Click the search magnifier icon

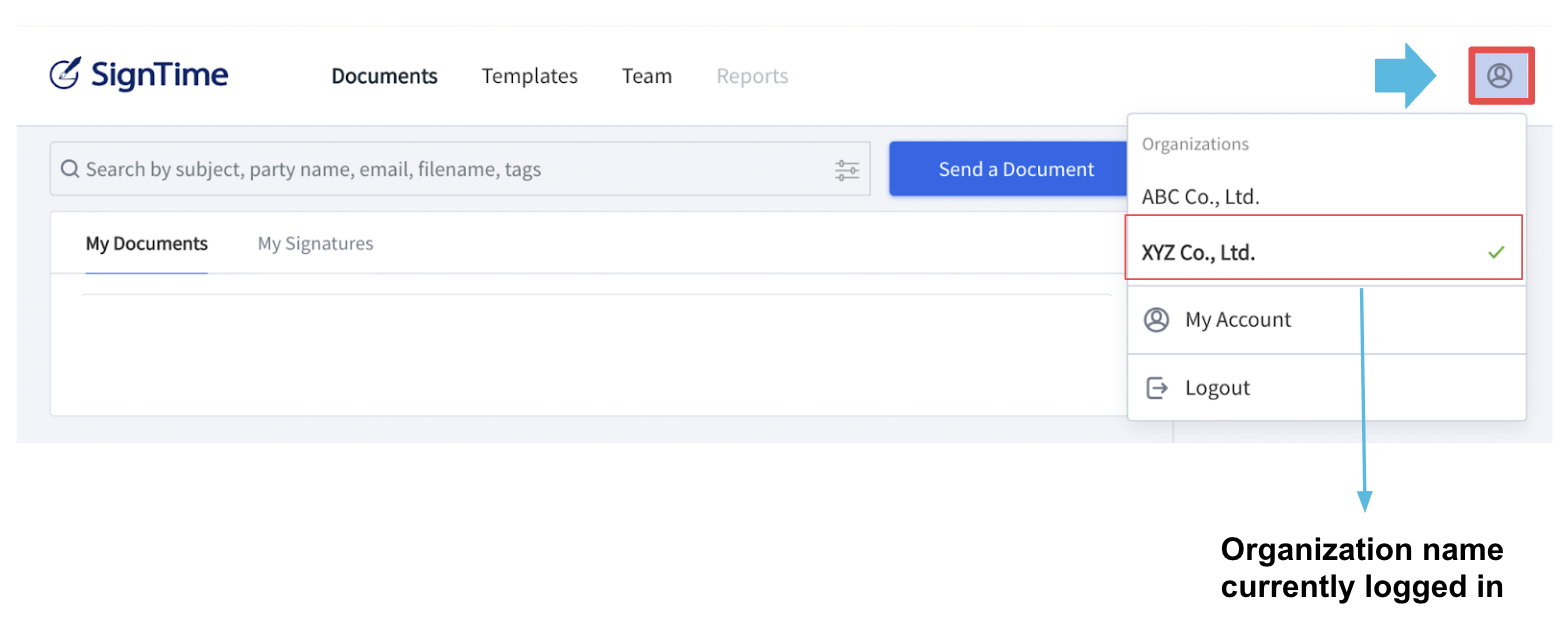click(x=70, y=169)
